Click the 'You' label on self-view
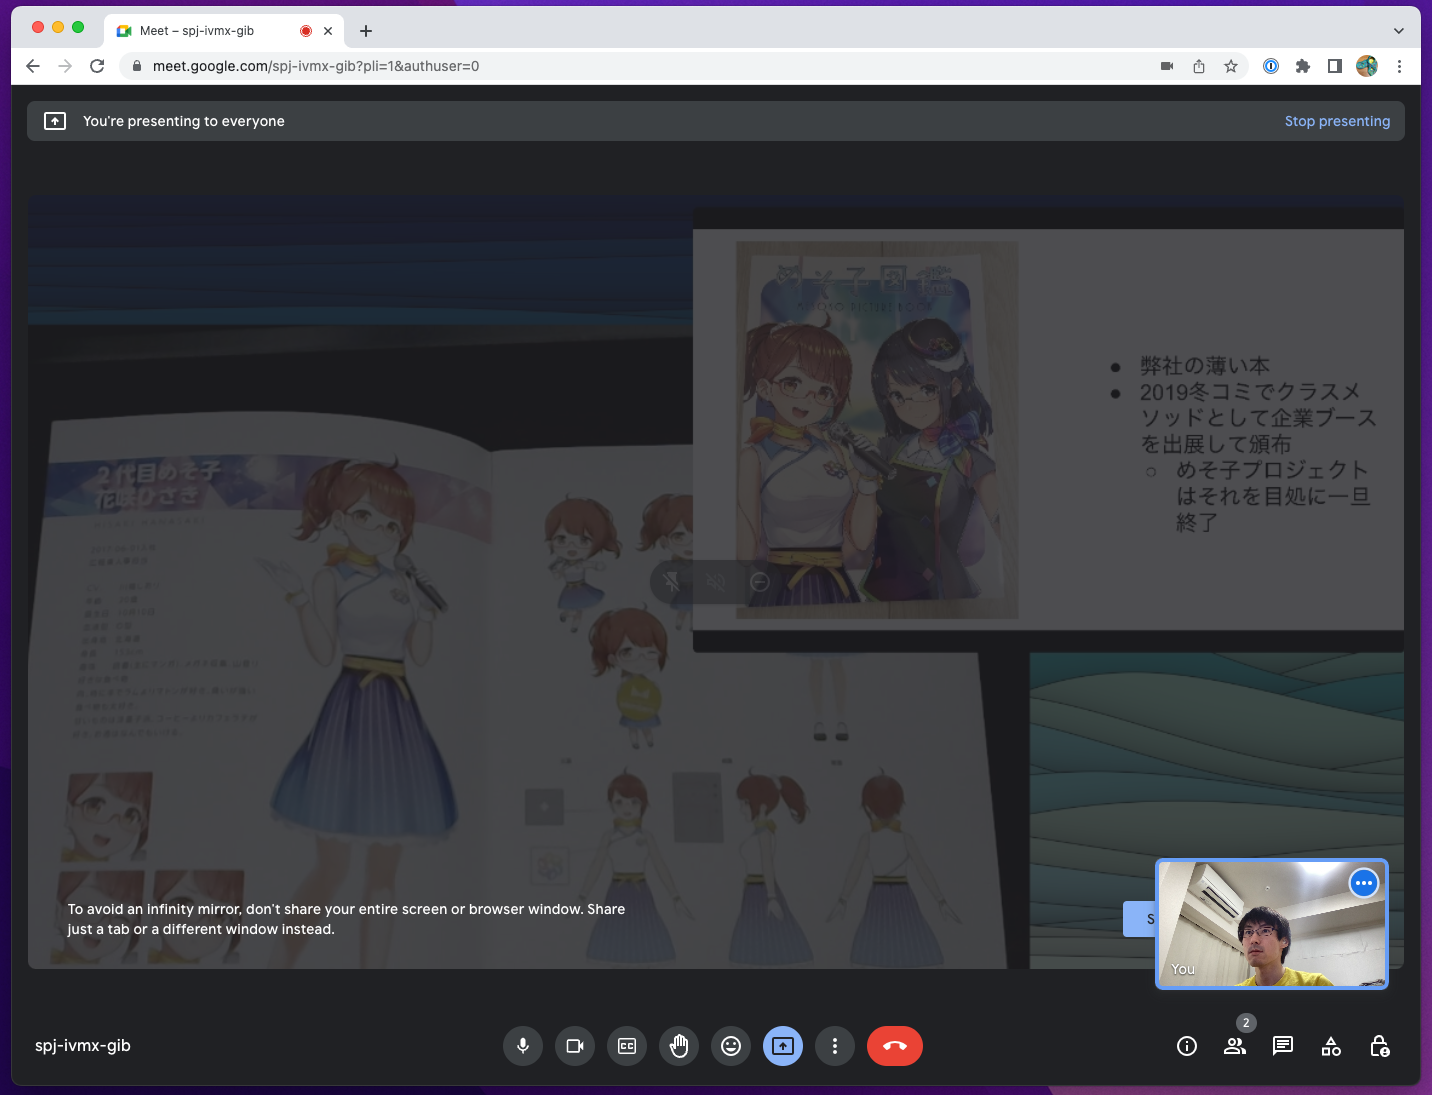 point(1183,969)
